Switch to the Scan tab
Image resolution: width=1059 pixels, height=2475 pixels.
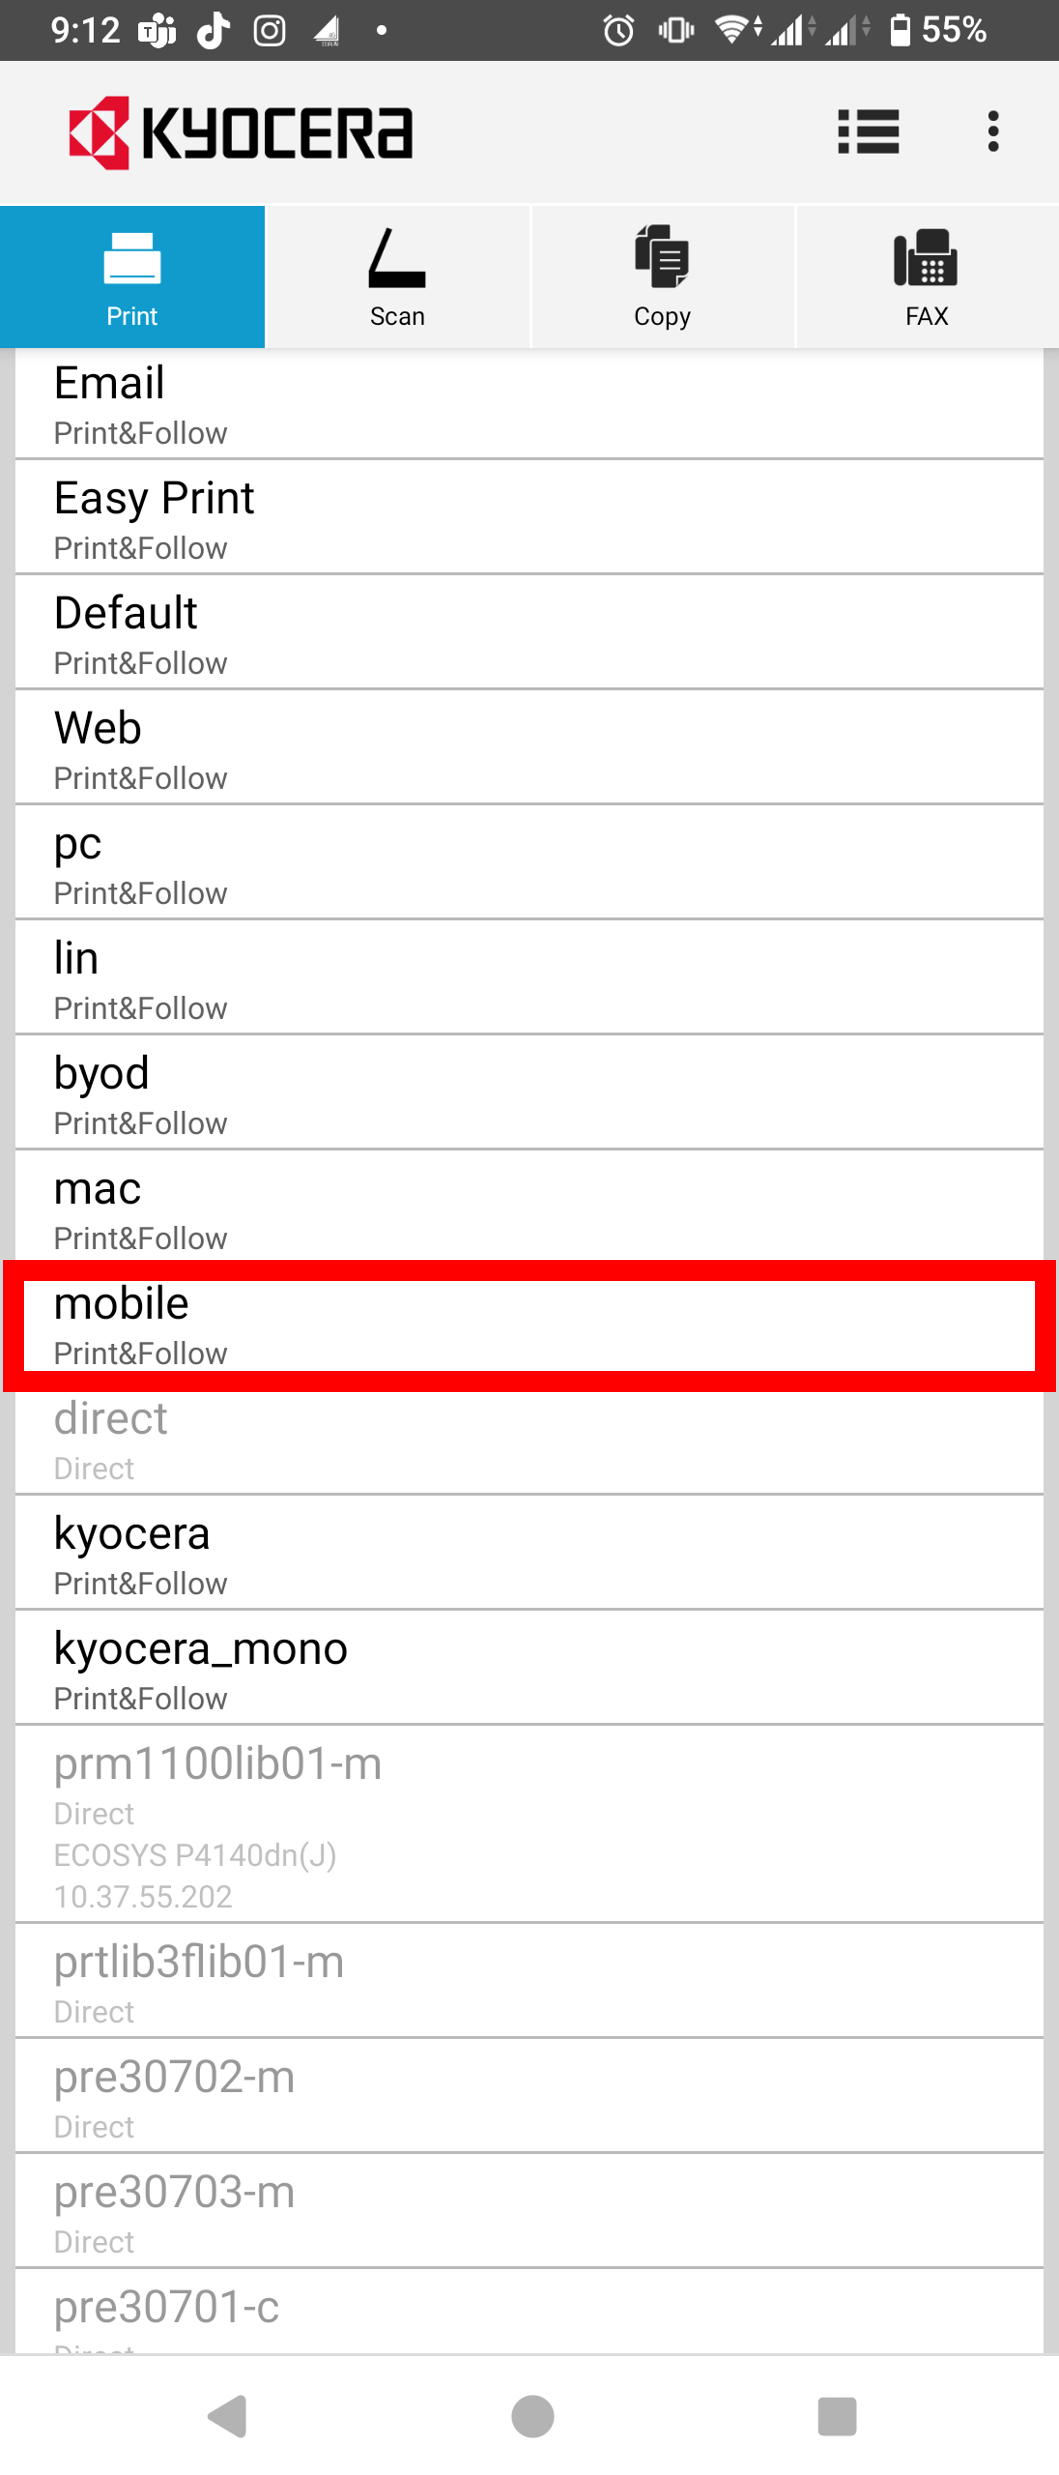397,277
